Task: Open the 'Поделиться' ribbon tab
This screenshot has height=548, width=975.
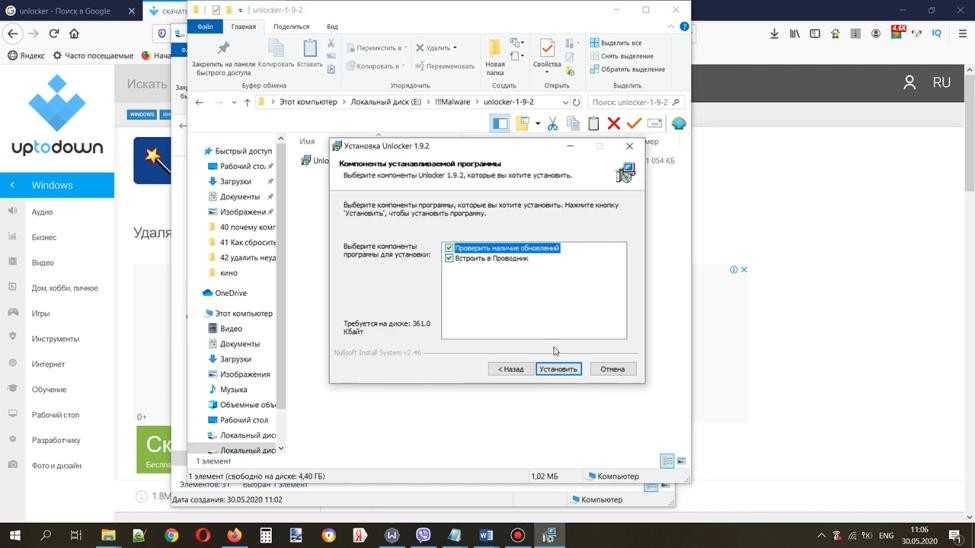Action: click(291, 27)
